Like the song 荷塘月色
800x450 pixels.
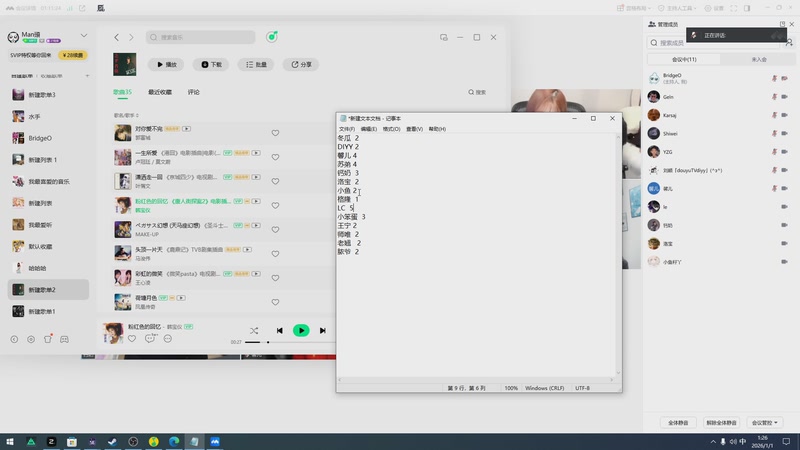point(276,302)
